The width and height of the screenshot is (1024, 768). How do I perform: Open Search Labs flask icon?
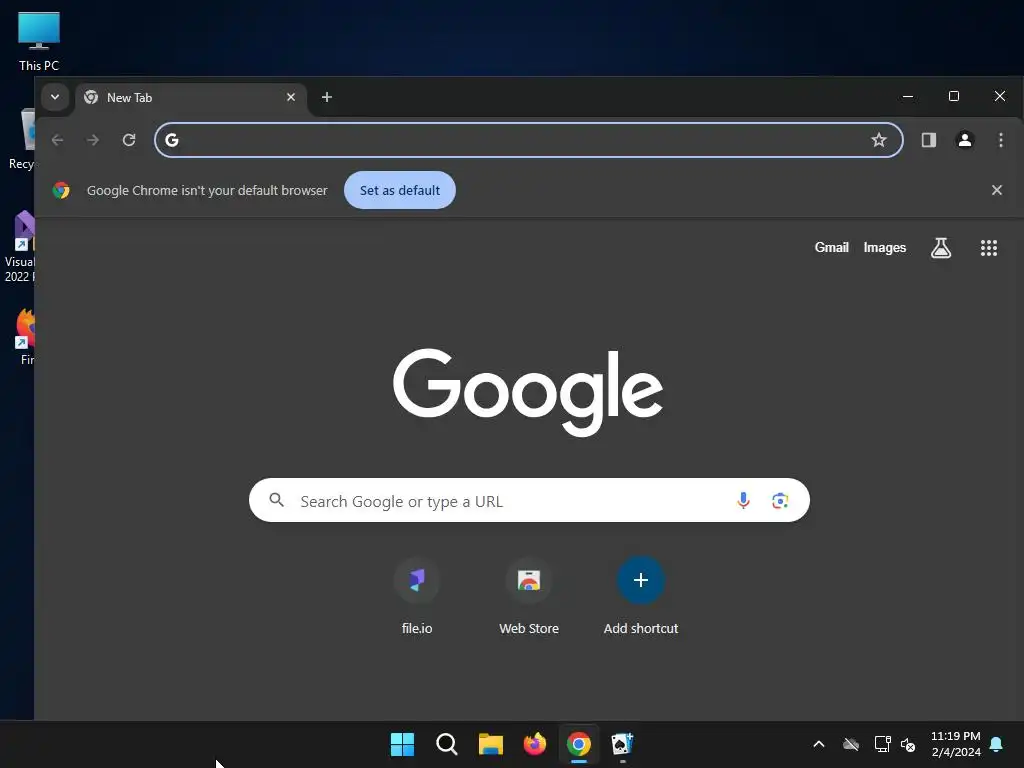click(x=940, y=248)
